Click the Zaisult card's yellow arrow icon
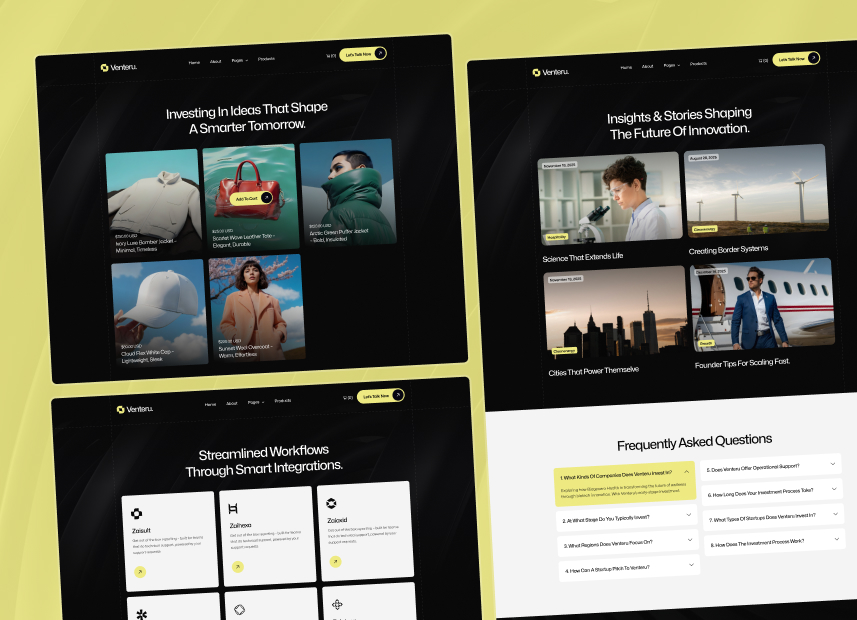 [140, 572]
